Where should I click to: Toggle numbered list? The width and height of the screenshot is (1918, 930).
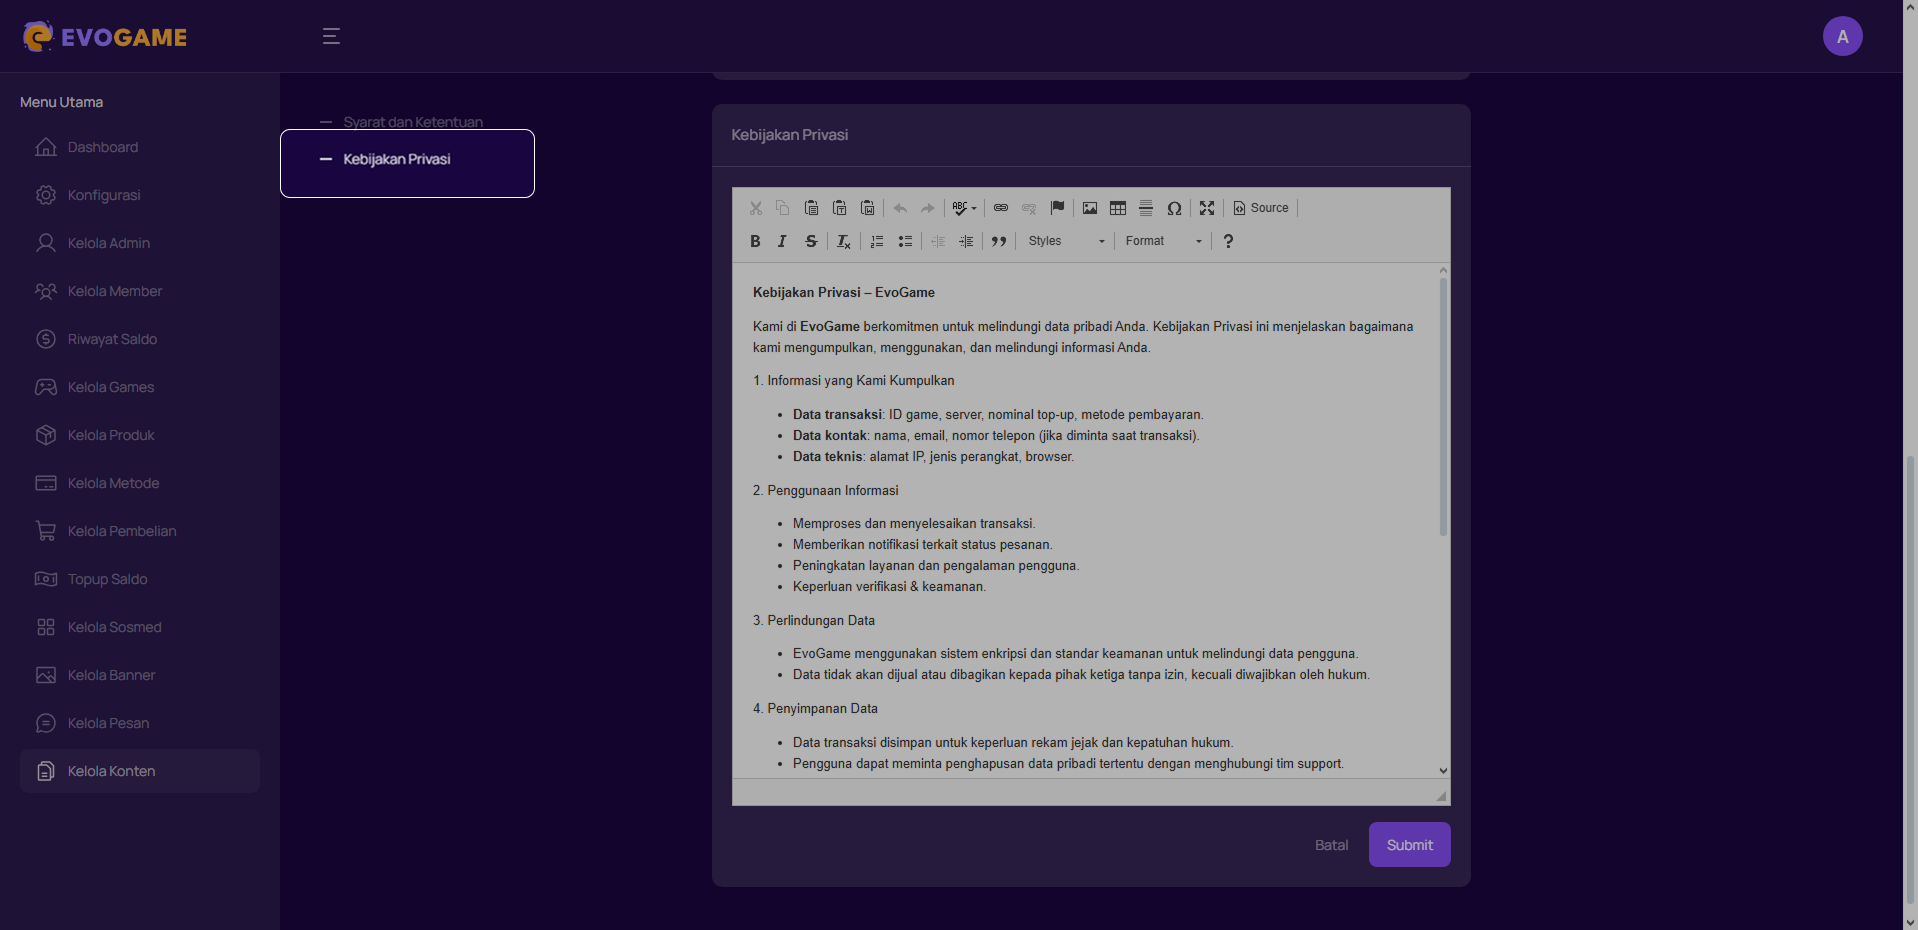(877, 241)
